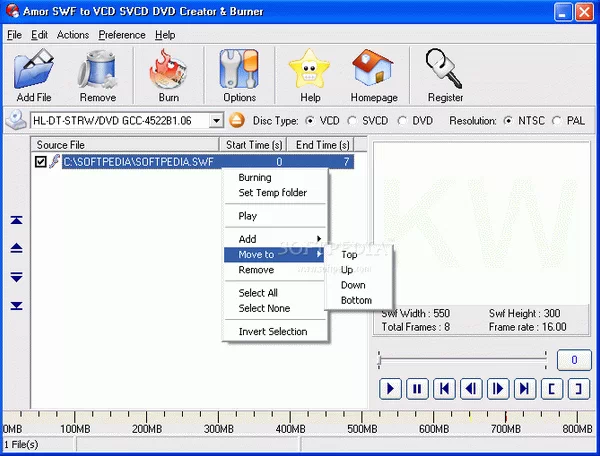Select Bottom in Move to submenu

(x=359, y=300)
